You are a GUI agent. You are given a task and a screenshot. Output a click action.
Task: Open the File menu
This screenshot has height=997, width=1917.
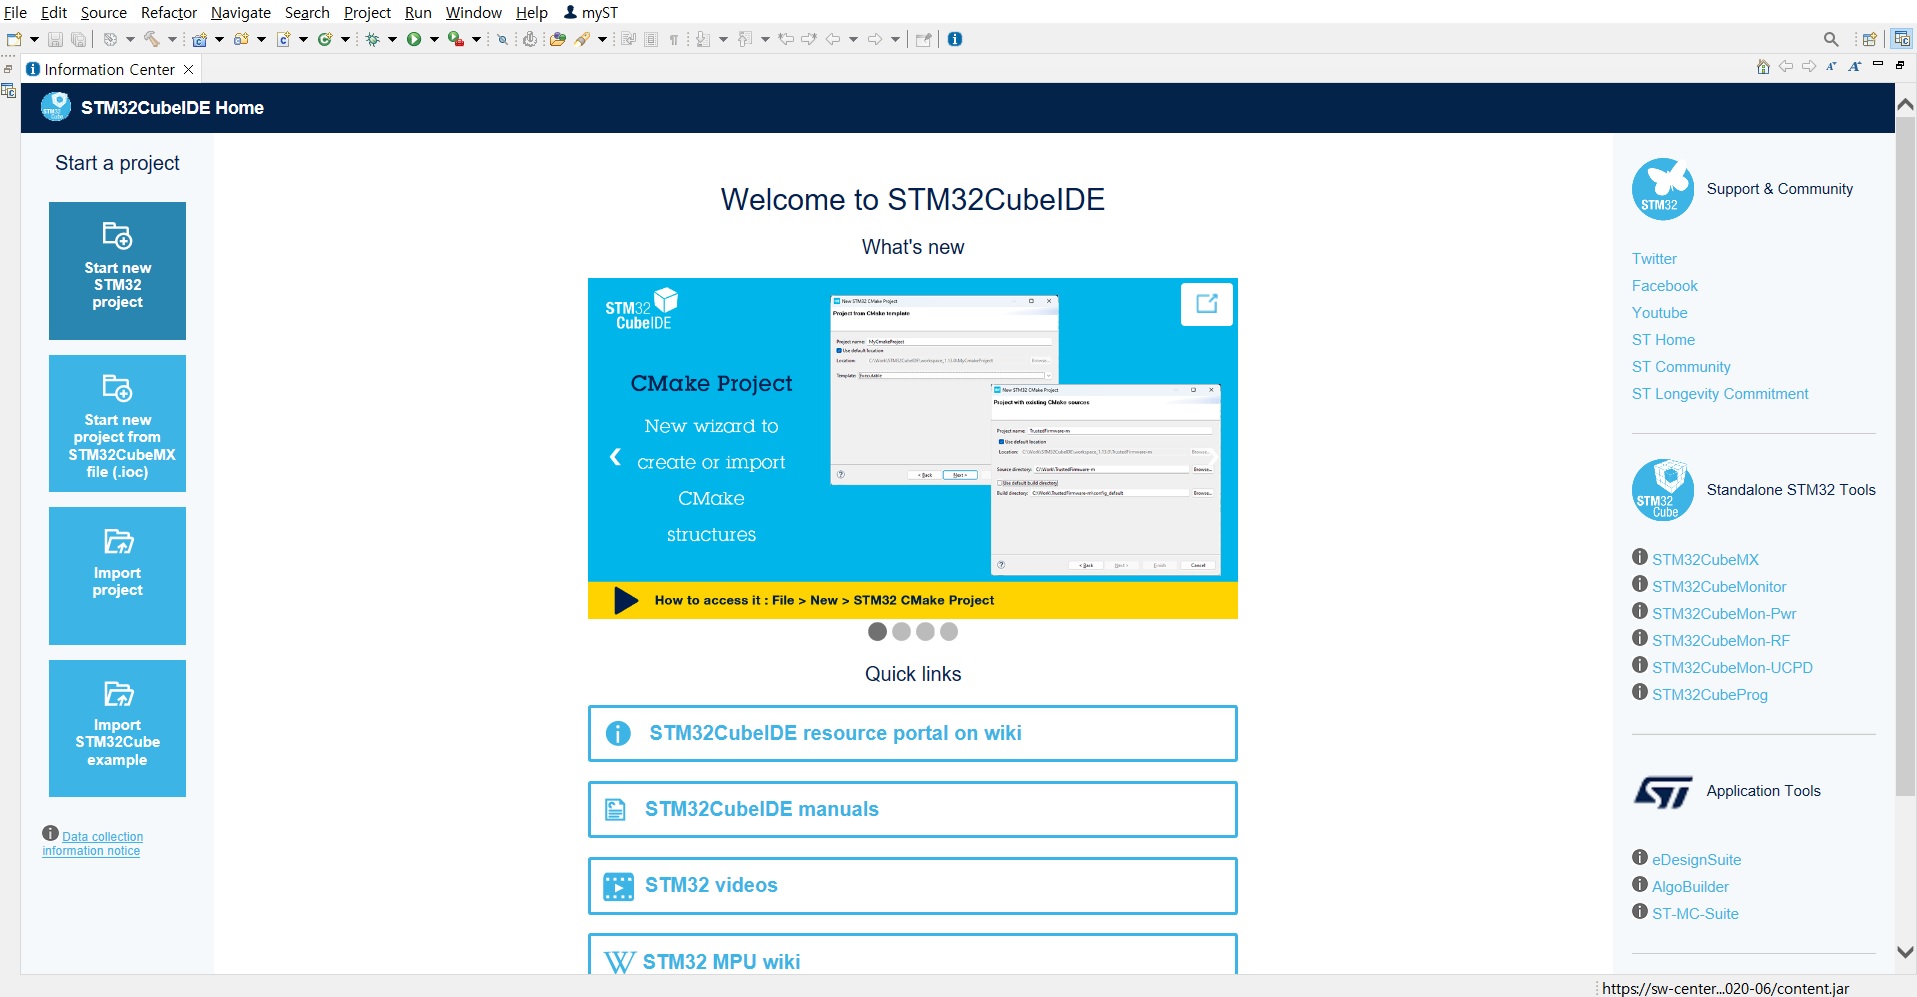click(x=15, y=12)
